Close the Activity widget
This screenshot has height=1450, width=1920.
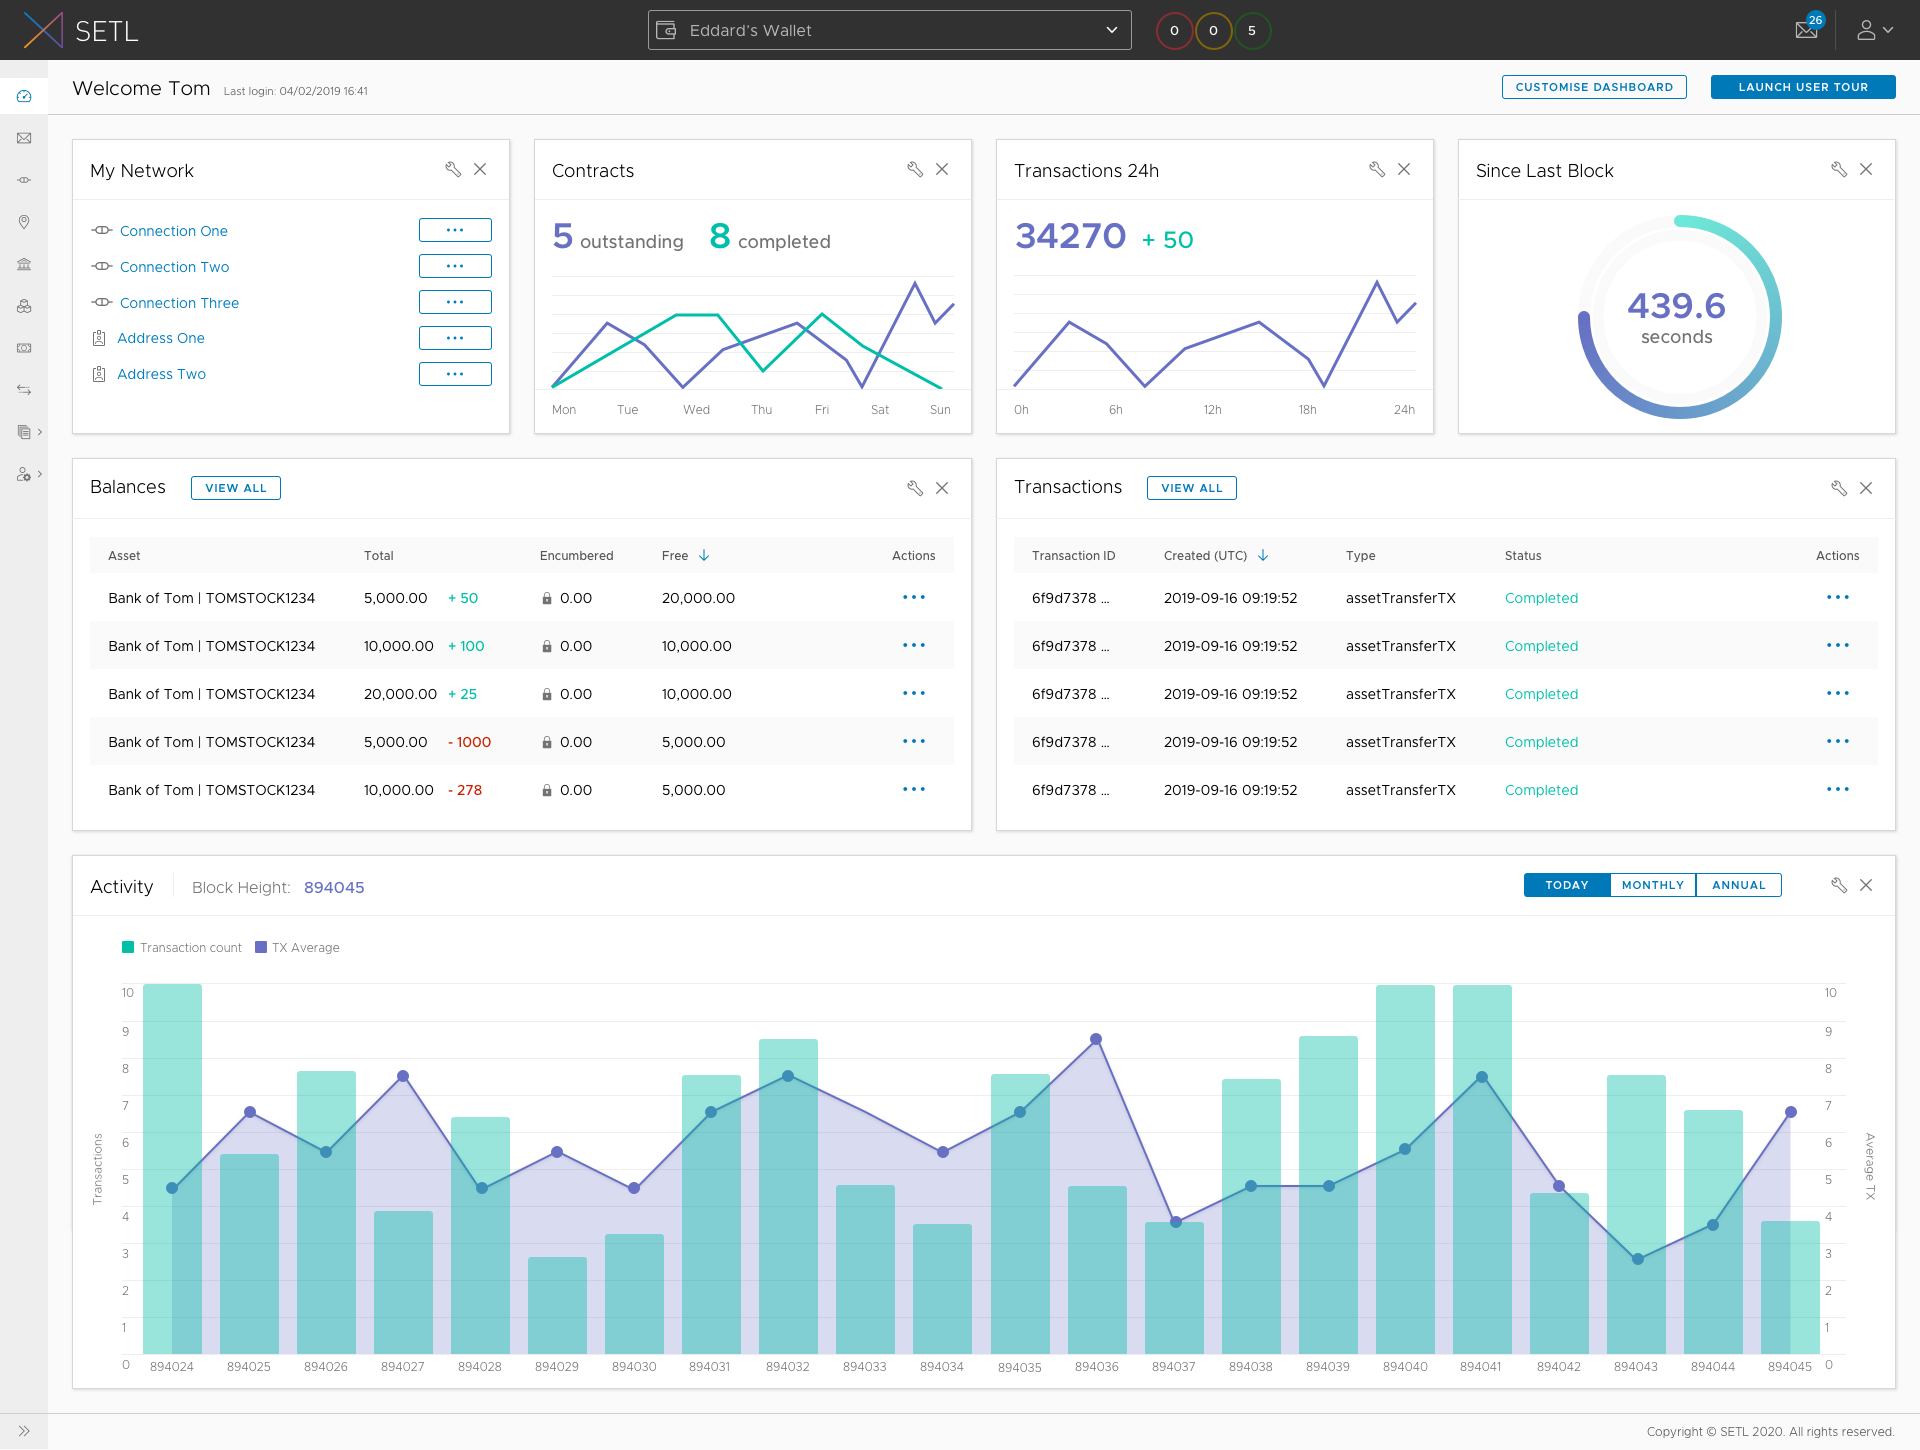[x=1866, y=885]
